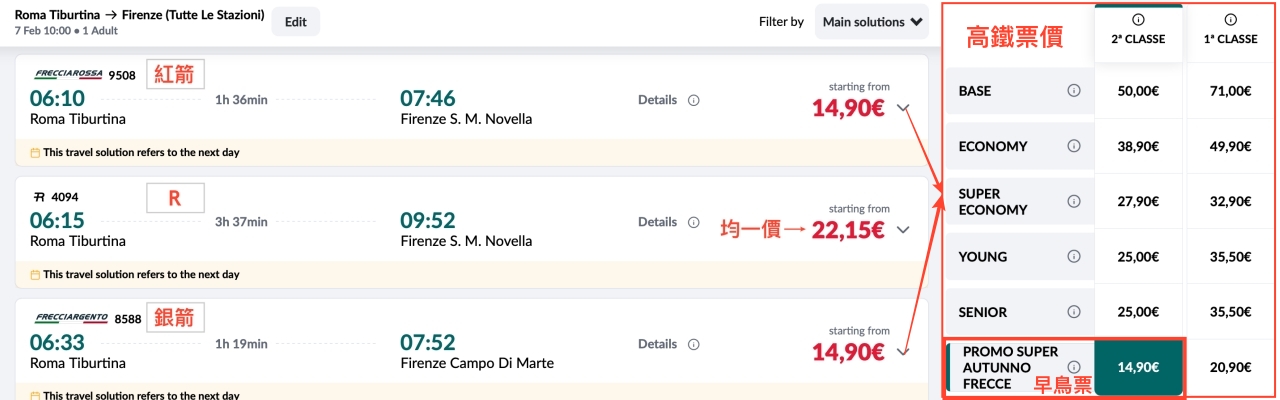Open Details link for train 9508
Image resolution: width=1280 pixels, height=400 pixels.
point(657,100)
